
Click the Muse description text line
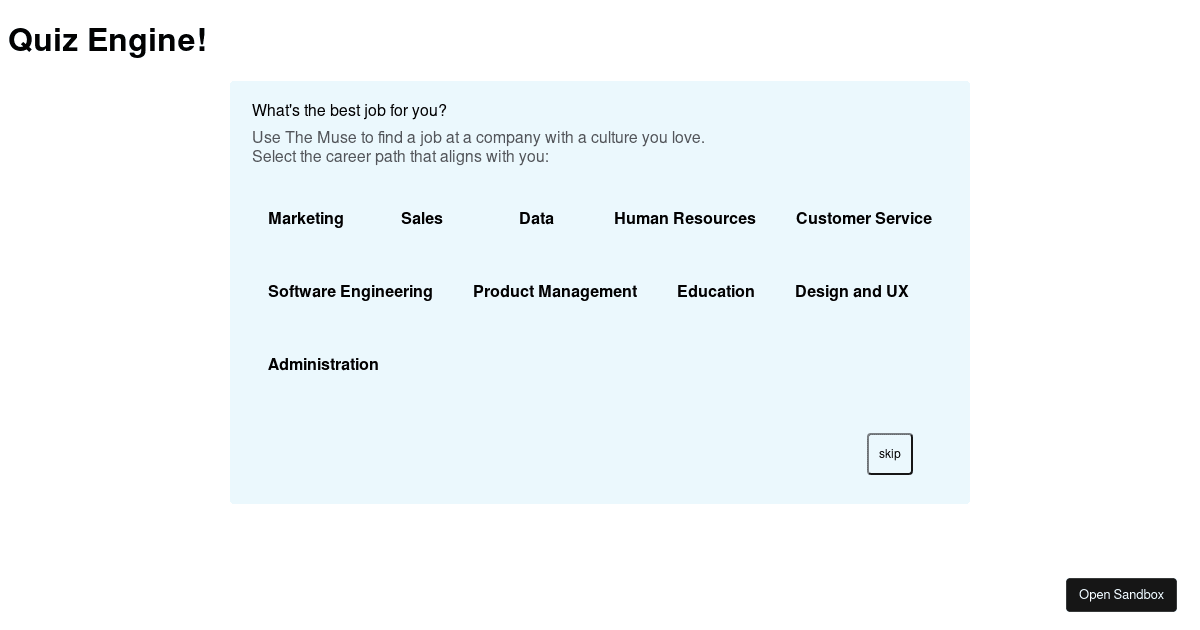(x=478, y=138)
